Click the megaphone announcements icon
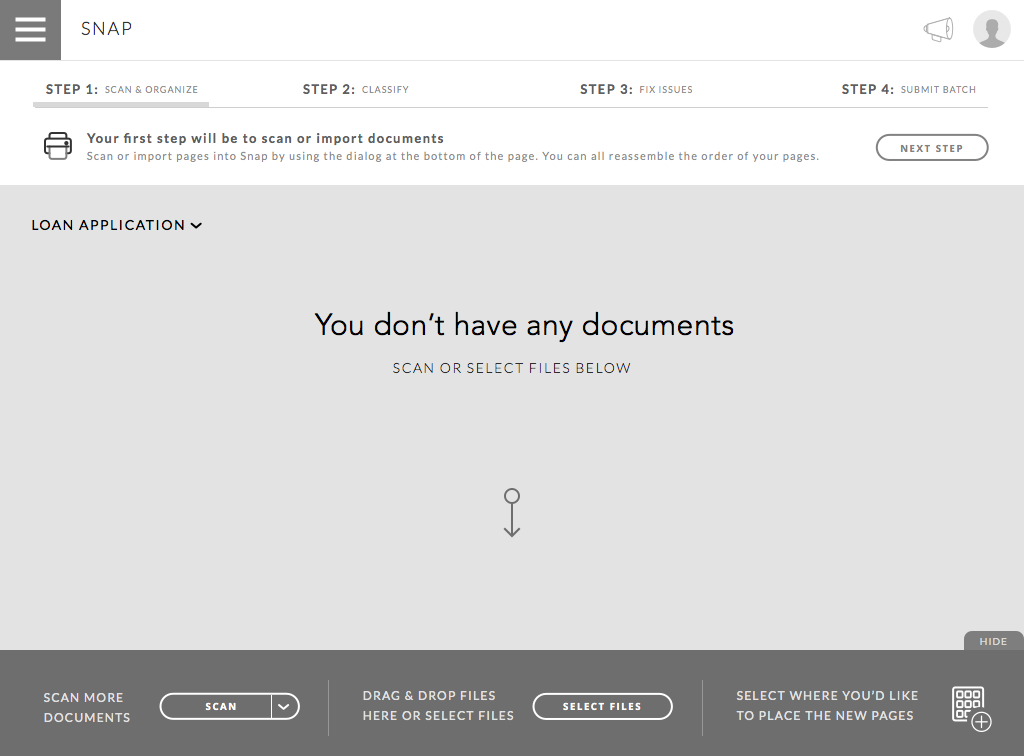Image resolution: width=1024 pixels, height=756 pixels. [x=938, y=29]
